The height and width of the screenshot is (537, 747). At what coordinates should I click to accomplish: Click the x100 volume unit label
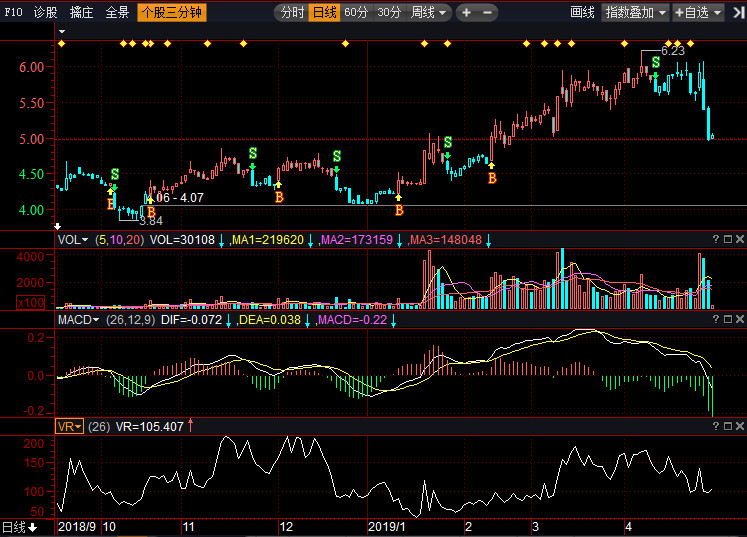(31, 303)
